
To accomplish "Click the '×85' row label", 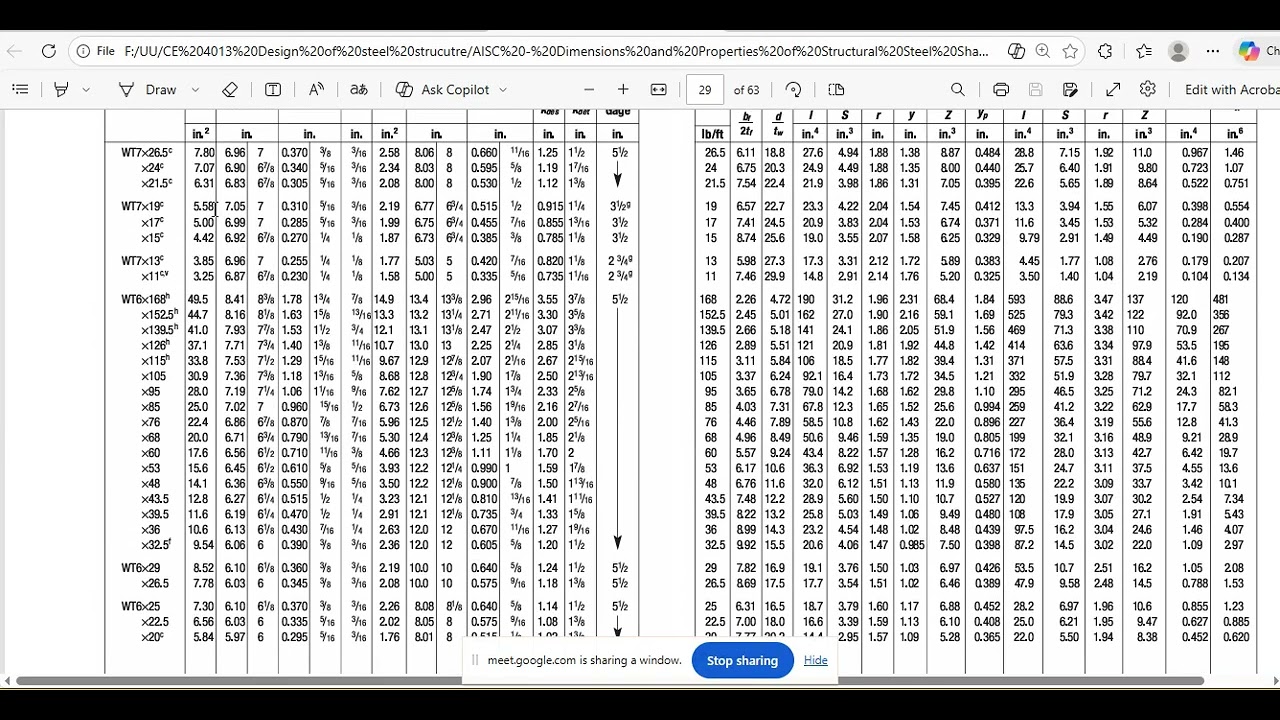I will click(x=151, y=407).
